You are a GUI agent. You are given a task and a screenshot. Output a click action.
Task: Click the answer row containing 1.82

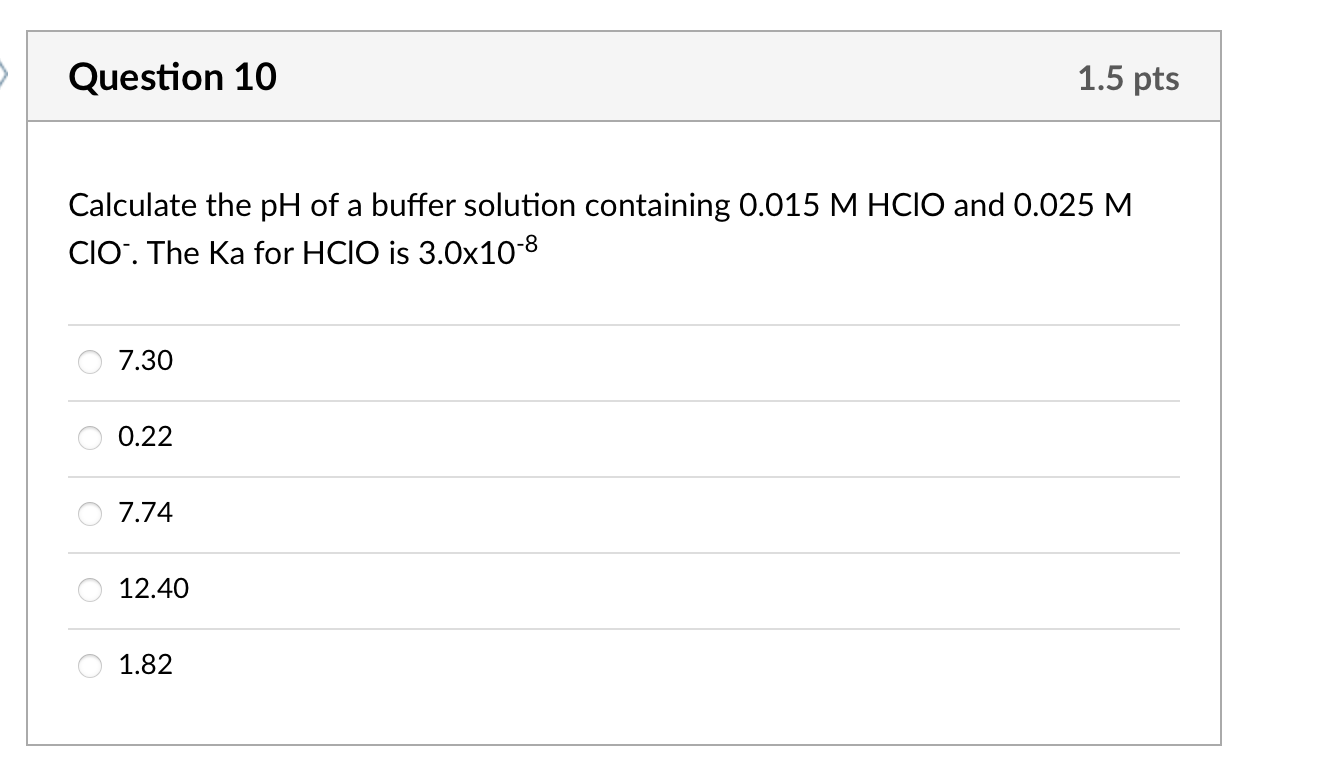(600, 664)
